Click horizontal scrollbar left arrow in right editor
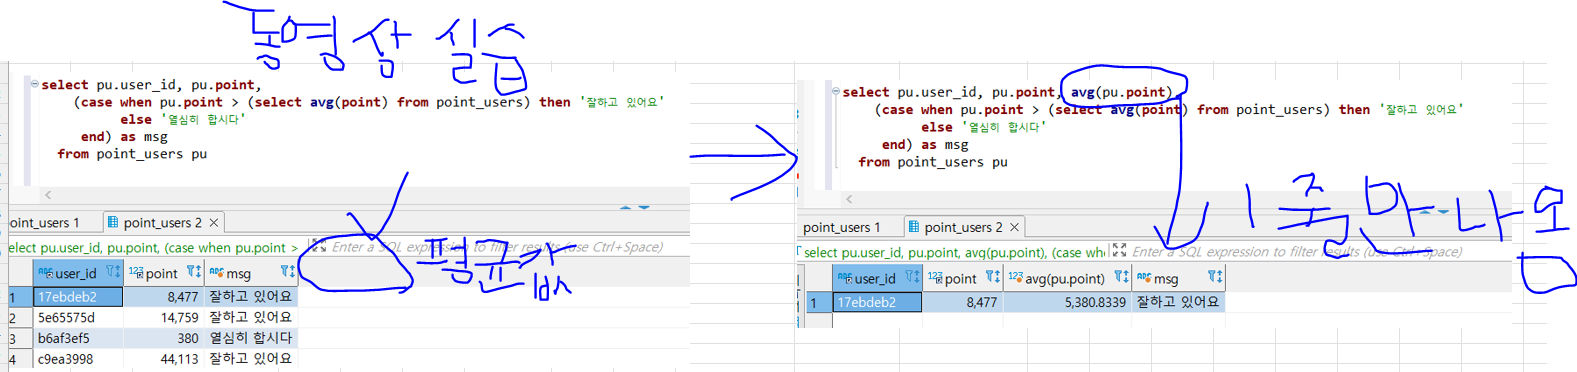 pyautogui.click(x=848, y=199)
